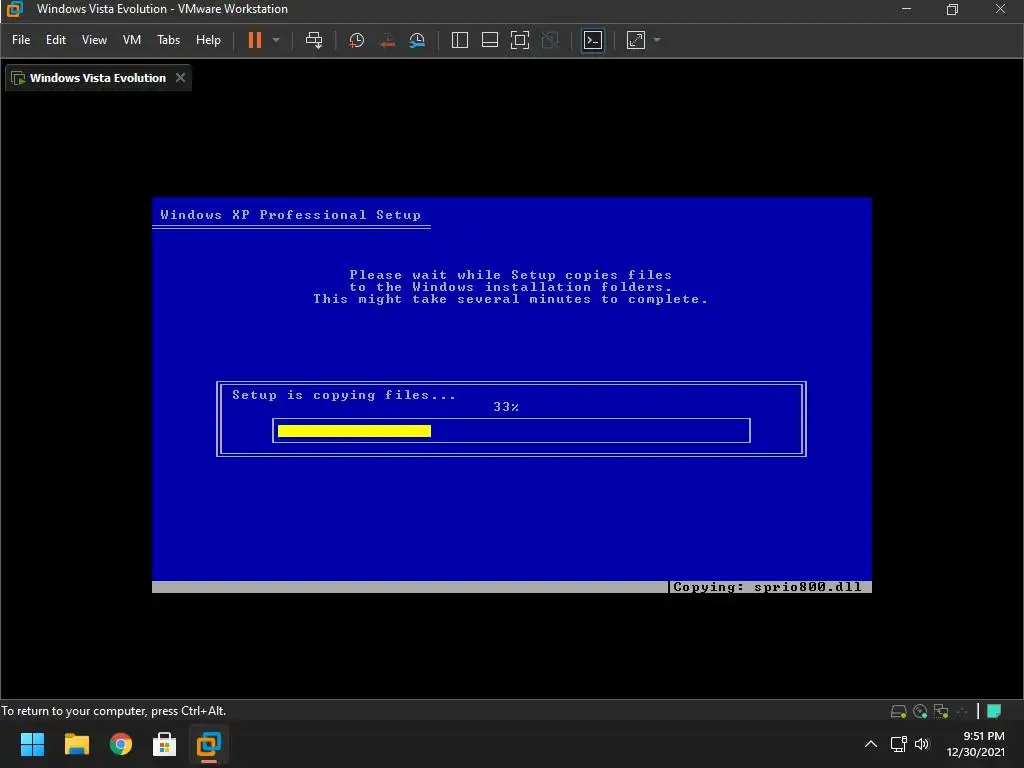Click the 33% progress text

[x=506, y=407]
